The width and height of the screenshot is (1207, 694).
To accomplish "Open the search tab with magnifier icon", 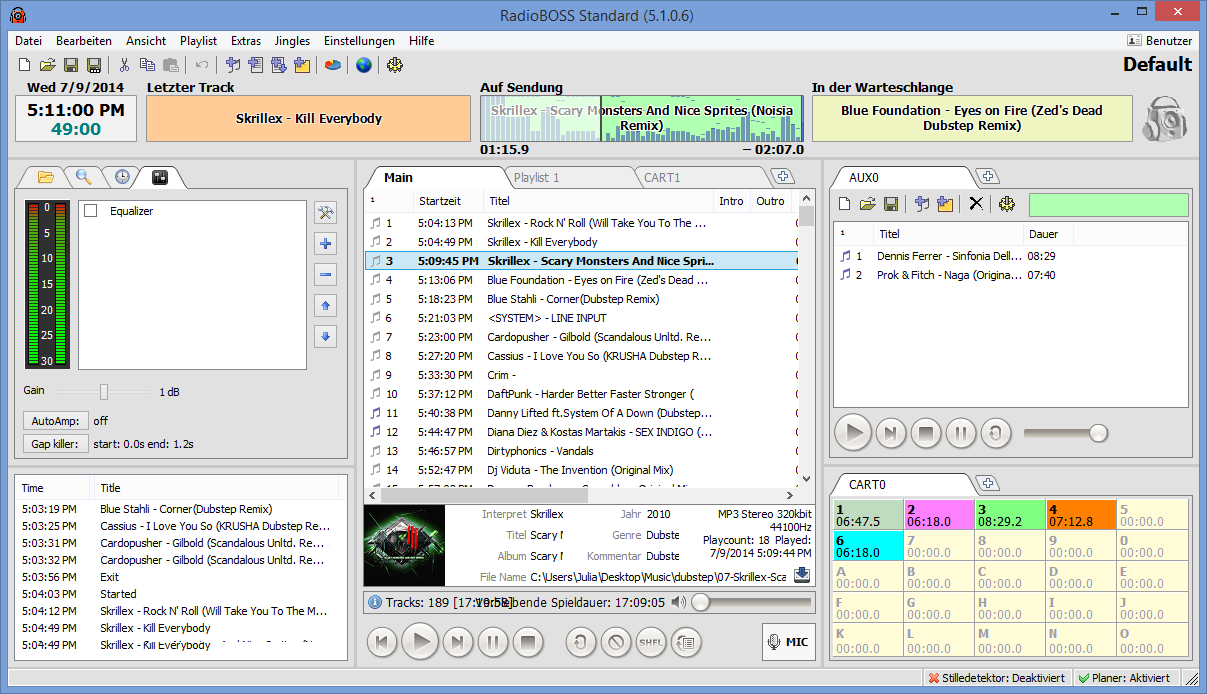I will click(84, 177).
